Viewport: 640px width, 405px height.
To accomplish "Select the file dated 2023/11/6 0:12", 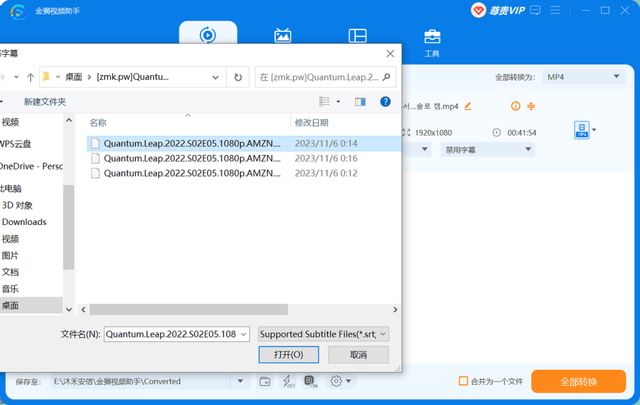I will pyautogui.click(x=244, y=173).
